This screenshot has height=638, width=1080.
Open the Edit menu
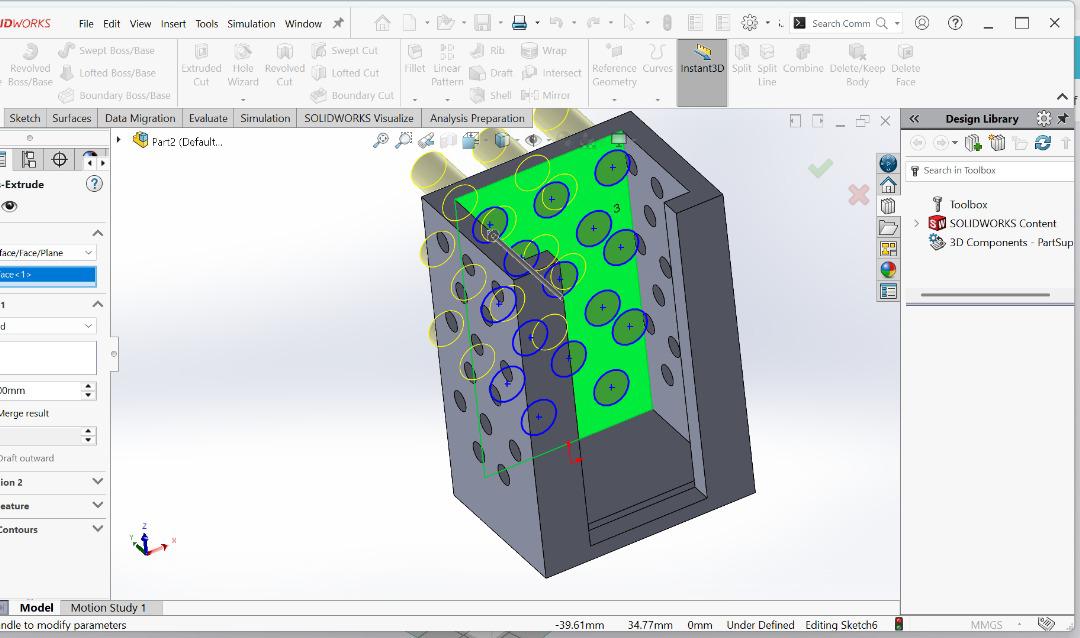coord(112,23)
